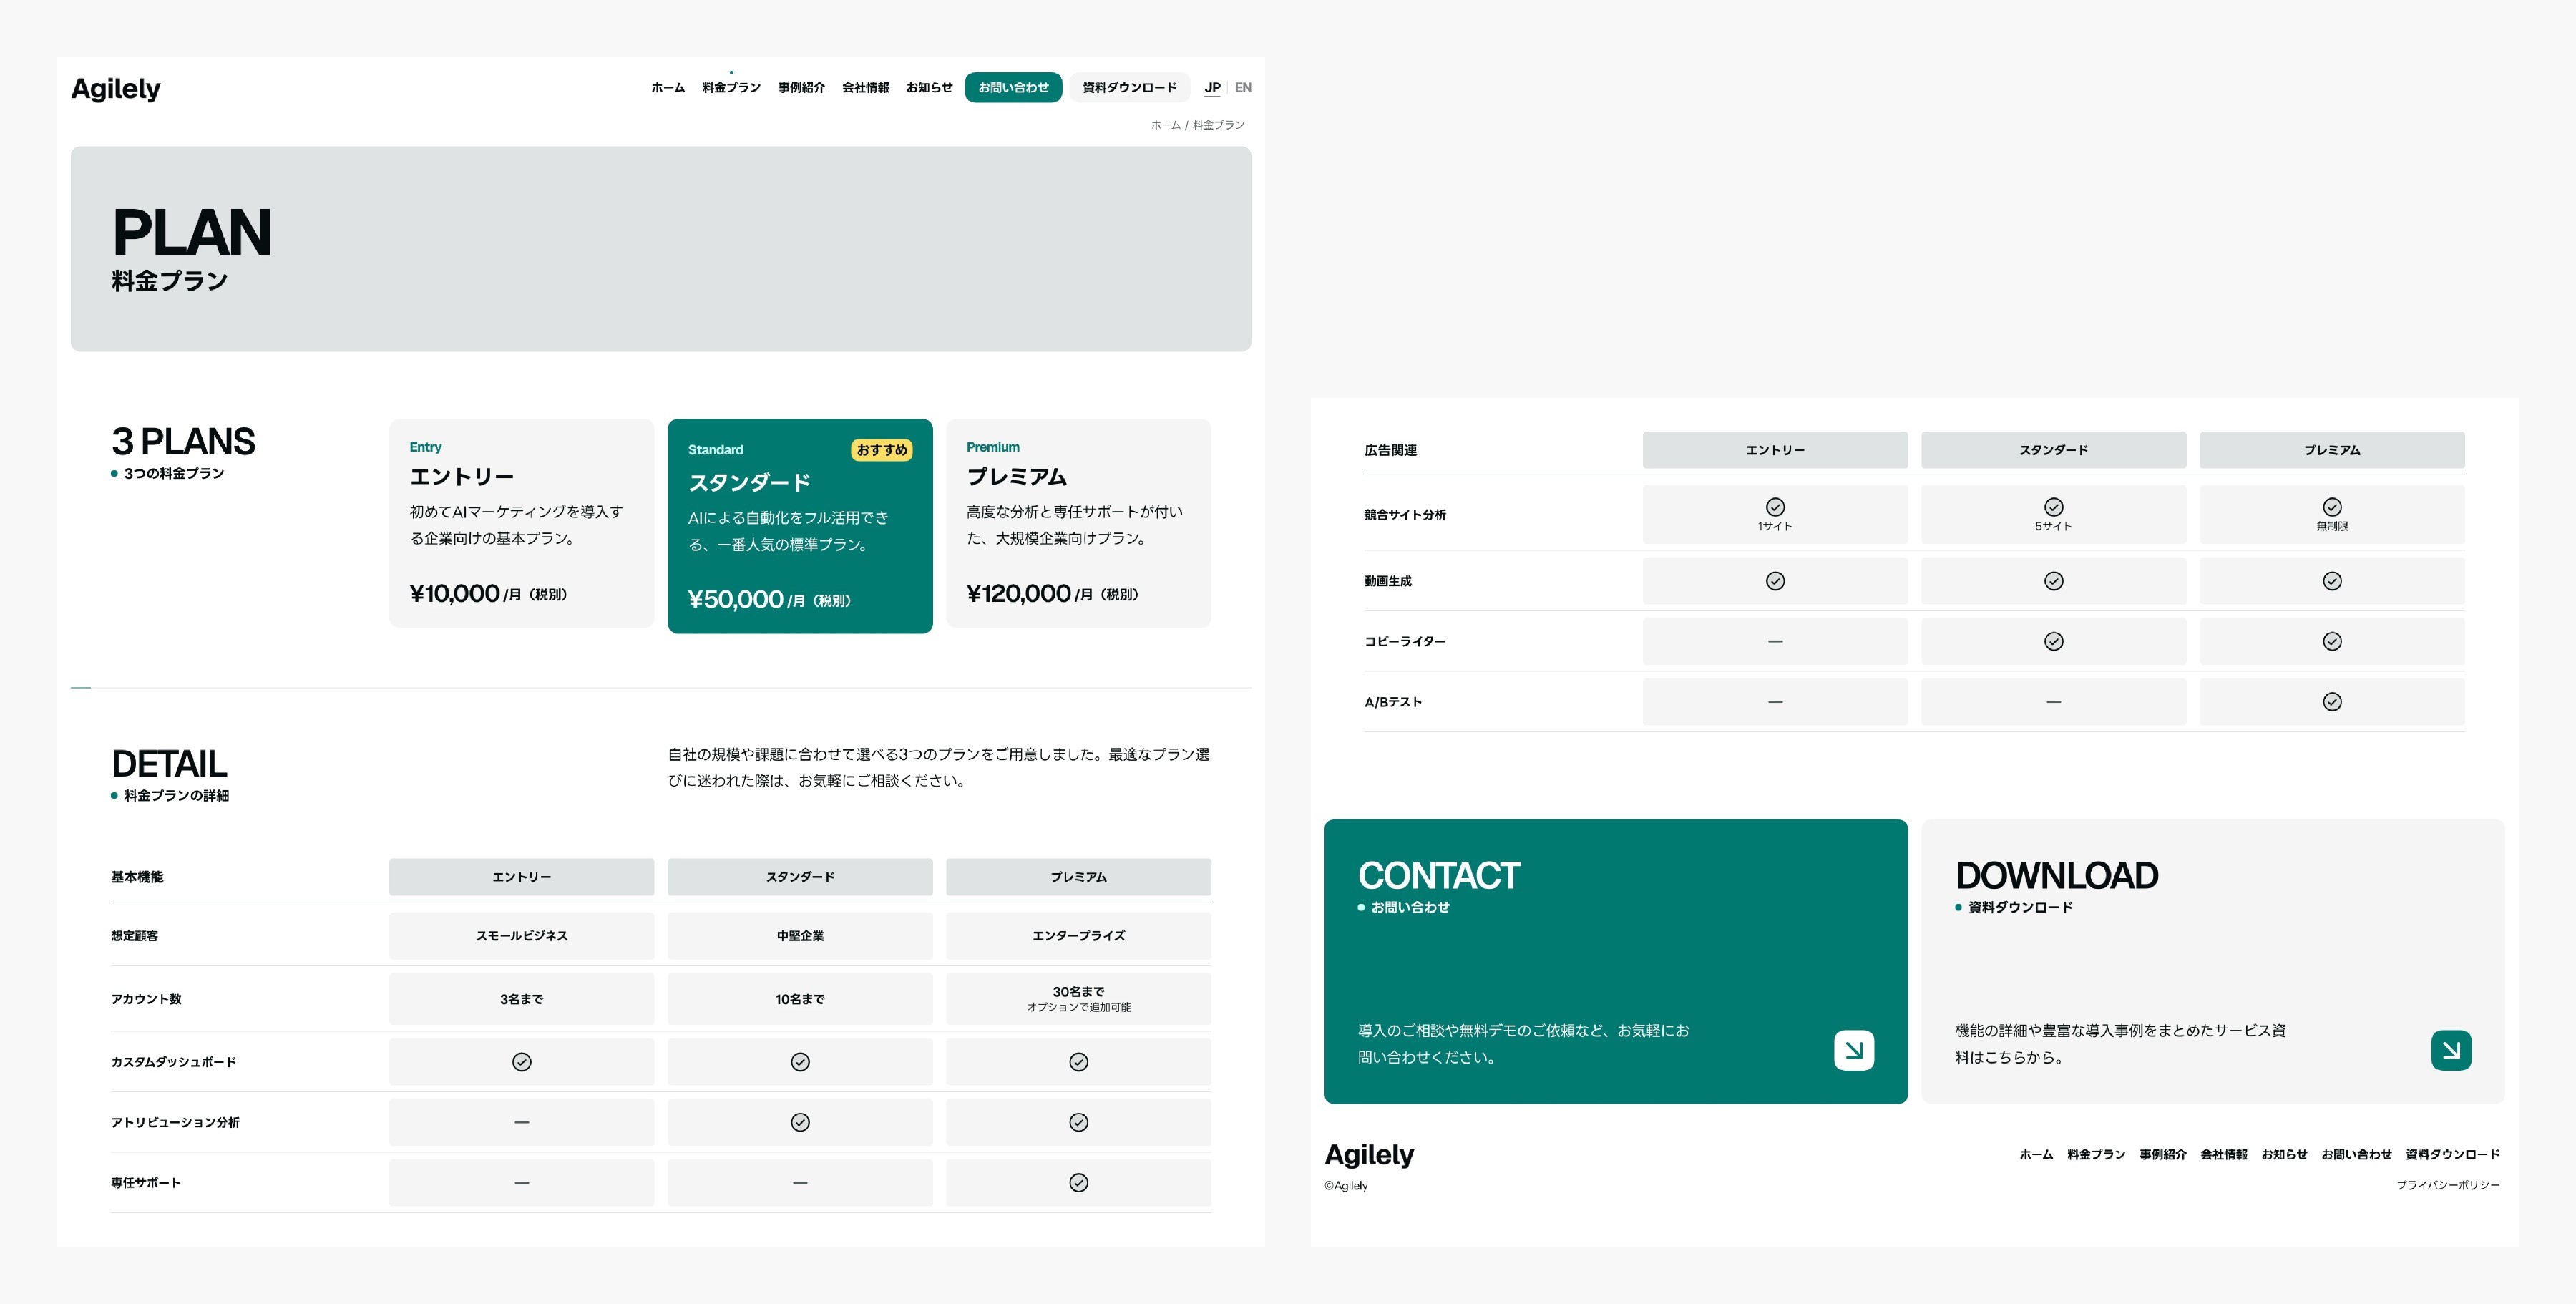The image size is (2576, 1304).
Task: Click the 動画生成 checkmark under スタンダード
Action: tap(2053, 581)
